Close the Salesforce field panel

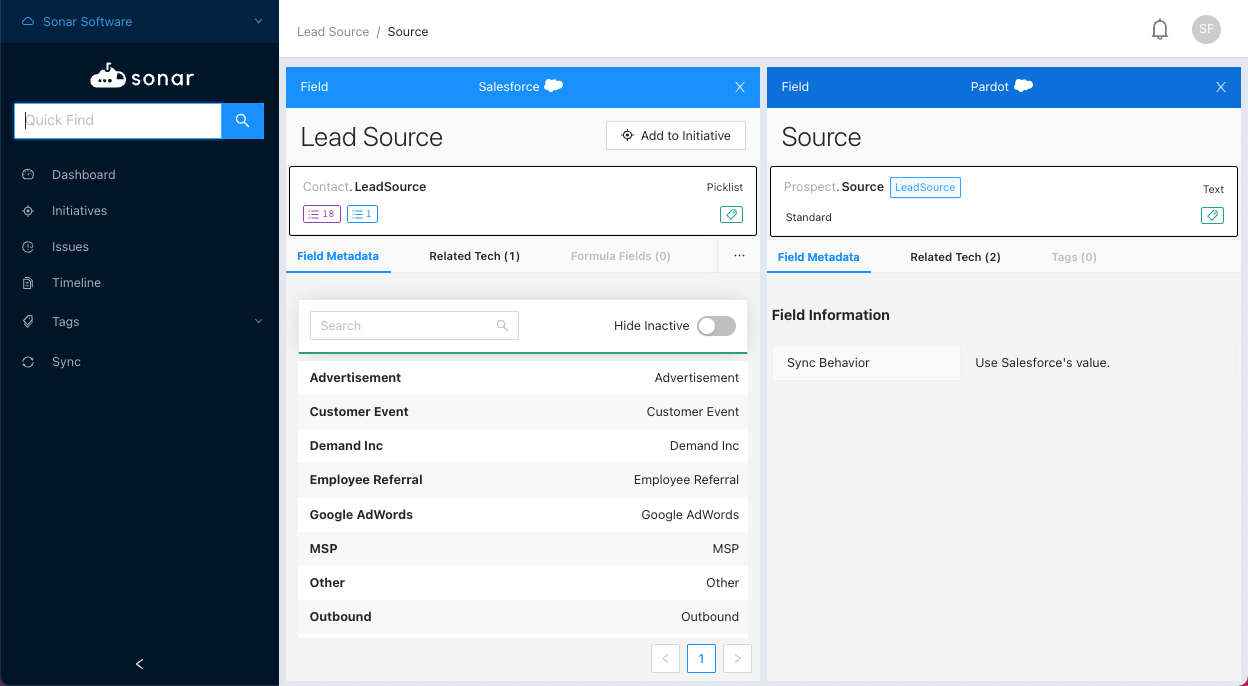(740, 87)
